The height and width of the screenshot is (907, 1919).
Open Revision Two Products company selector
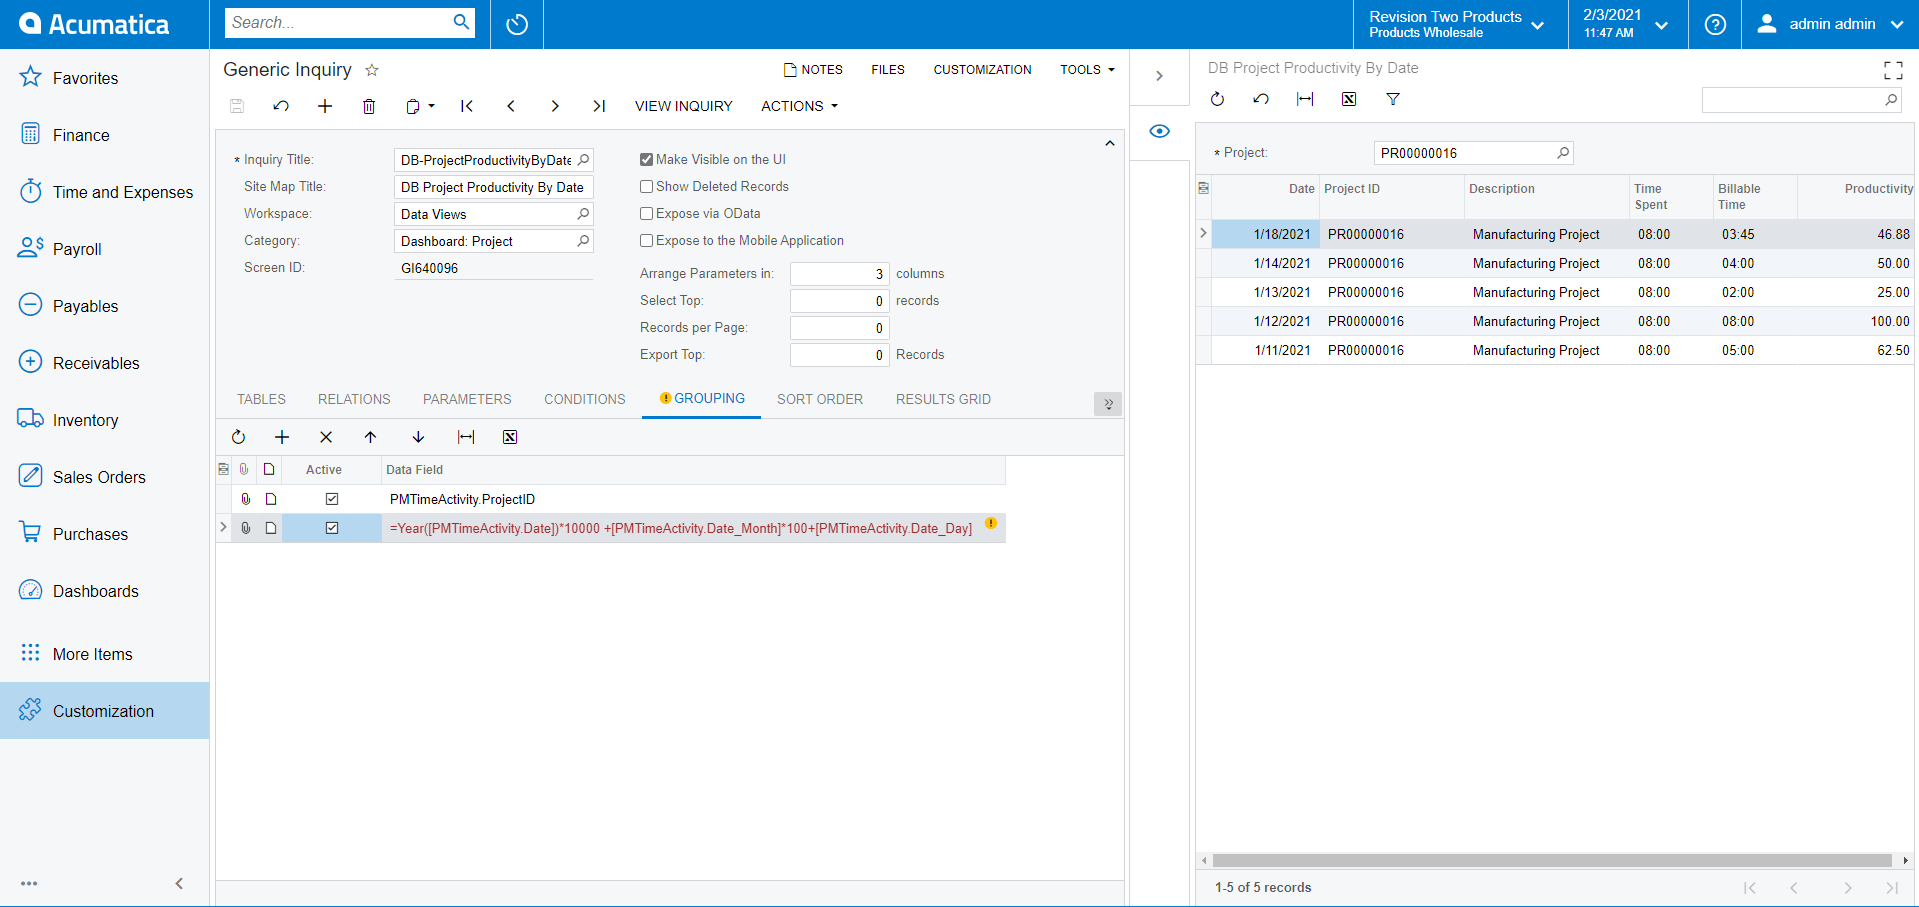pyautogui.click(x=1457, y=24)
